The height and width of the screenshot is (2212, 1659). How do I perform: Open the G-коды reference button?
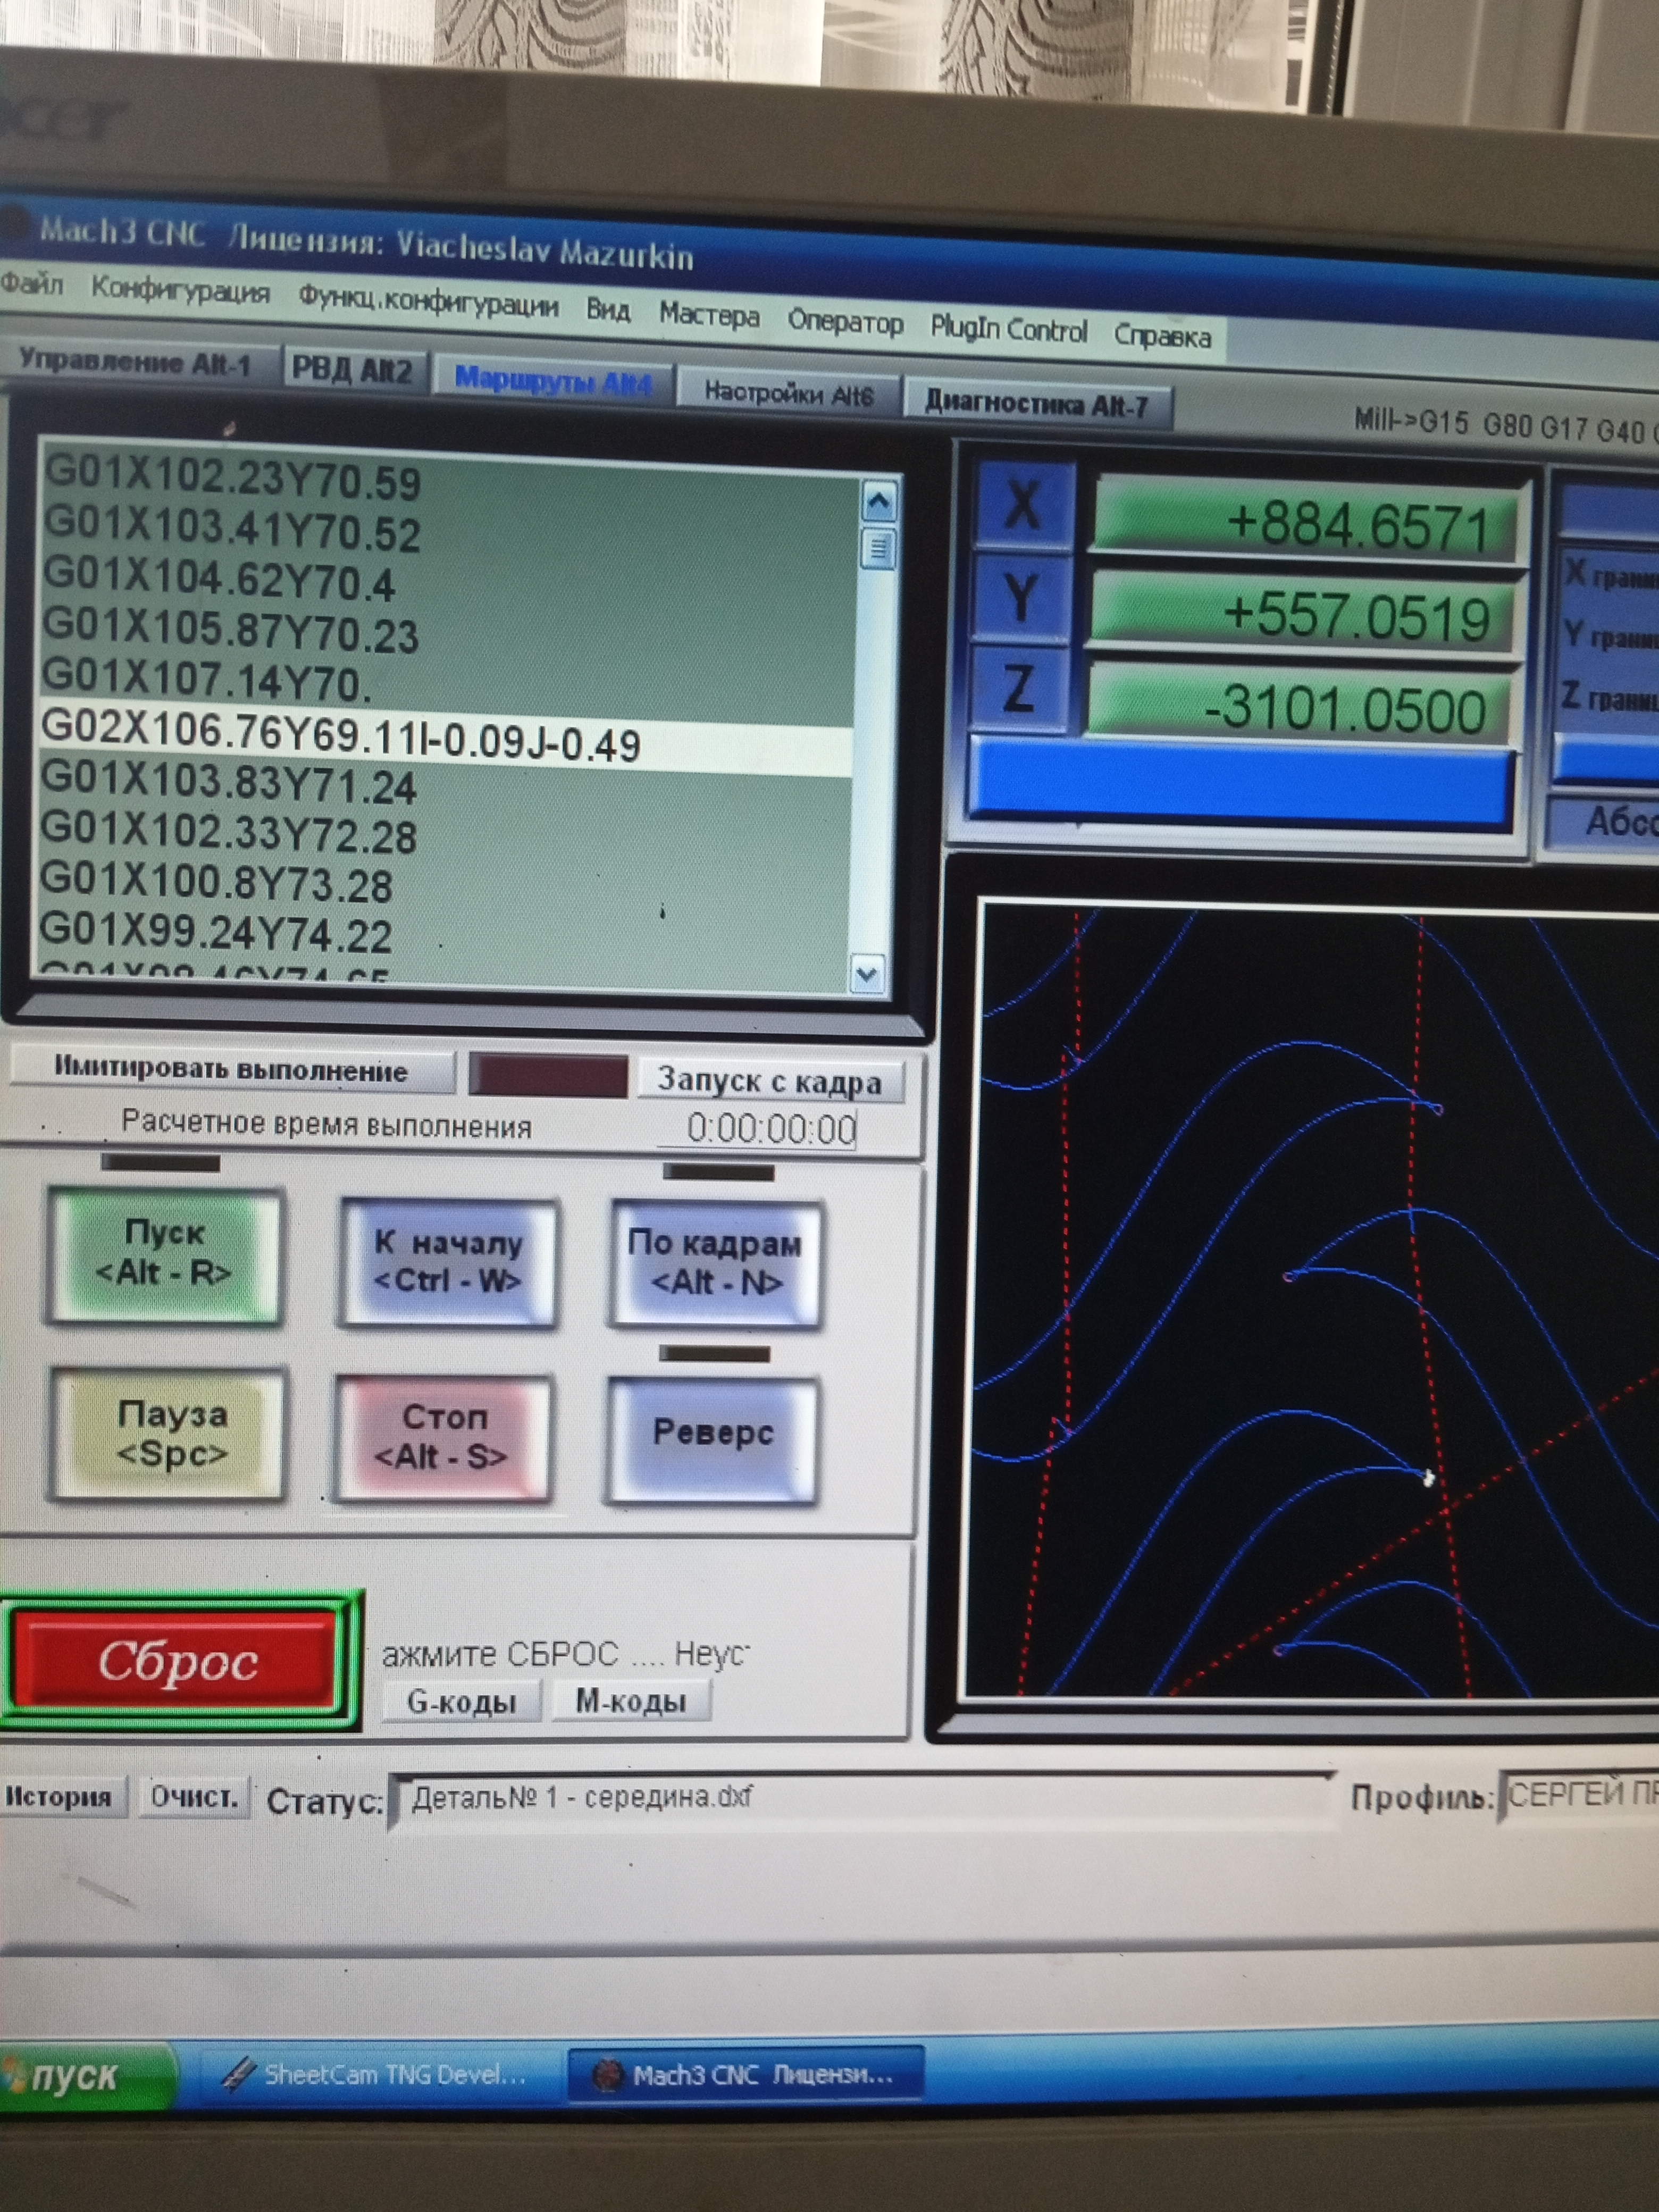(x=462, y=1701)
